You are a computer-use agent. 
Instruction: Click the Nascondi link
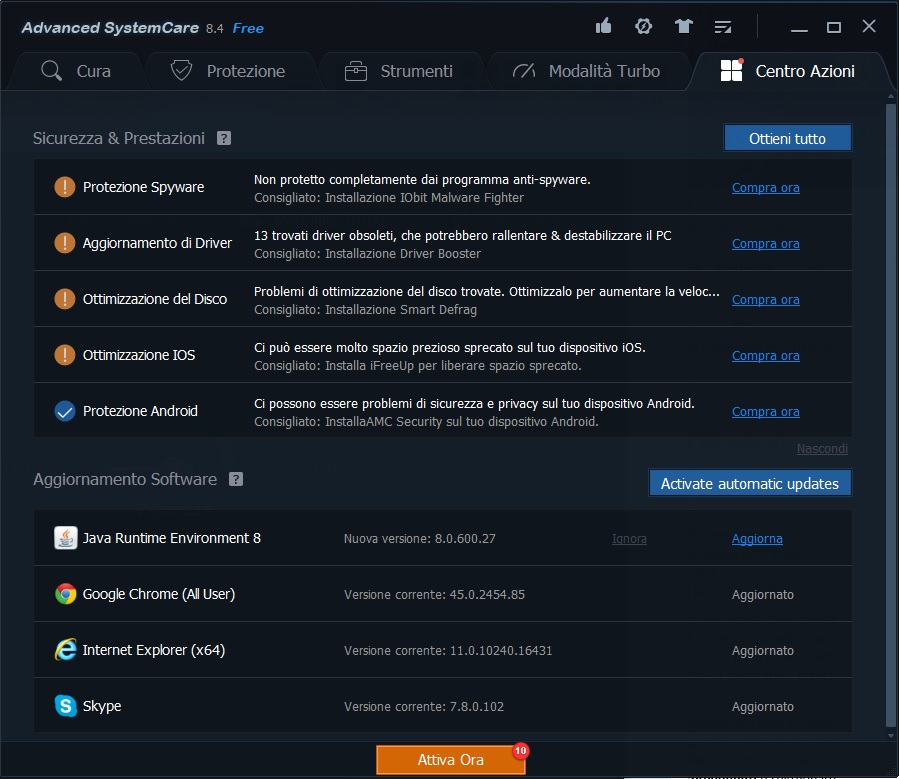click(x=822, y=449)
